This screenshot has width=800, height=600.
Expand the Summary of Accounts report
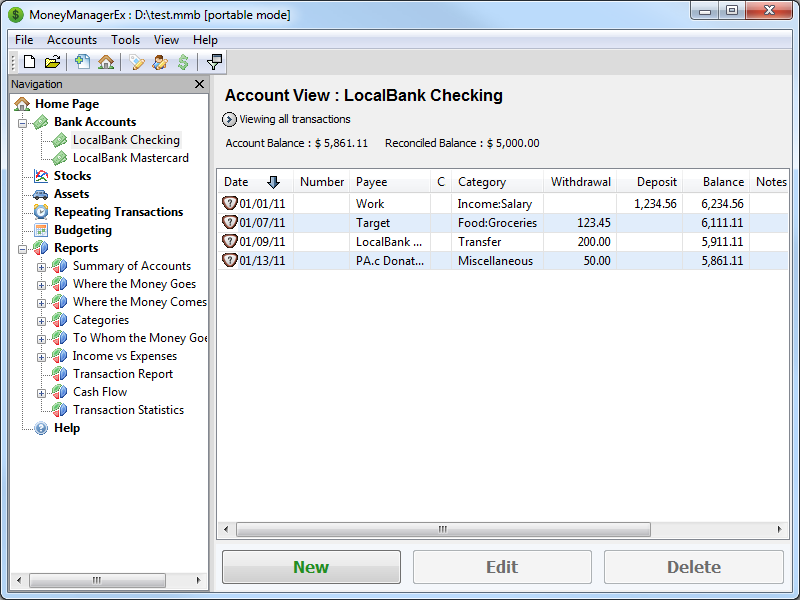click(x=41, y=267)
